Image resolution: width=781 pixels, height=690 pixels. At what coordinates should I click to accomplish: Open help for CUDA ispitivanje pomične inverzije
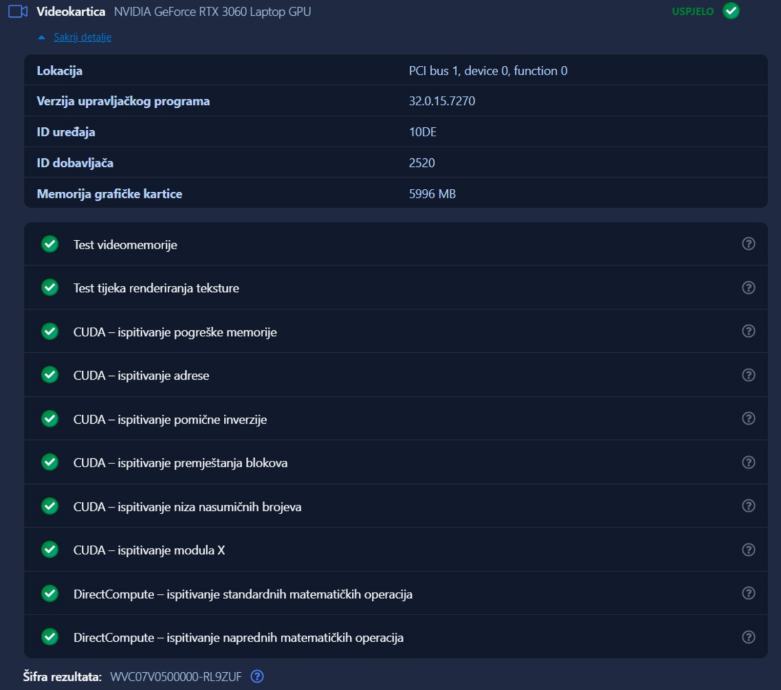(748, 418)
